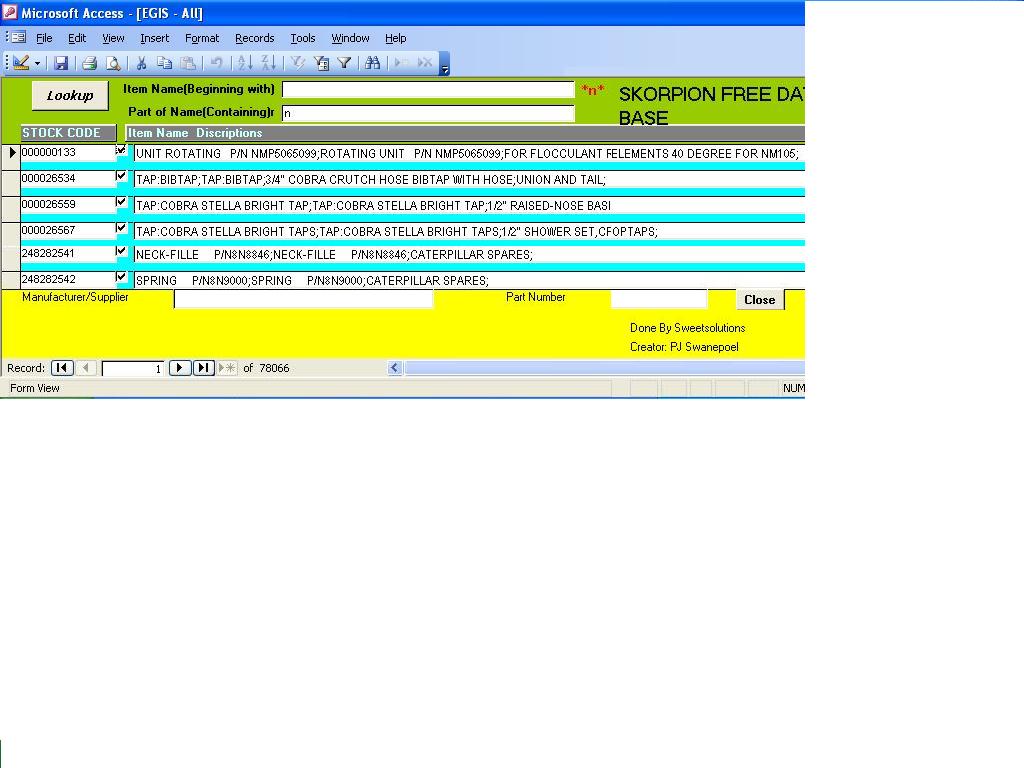Paste with the clipboard icon
The width and height of the screenshot is (1024, 768).
[x=188, y=63]
